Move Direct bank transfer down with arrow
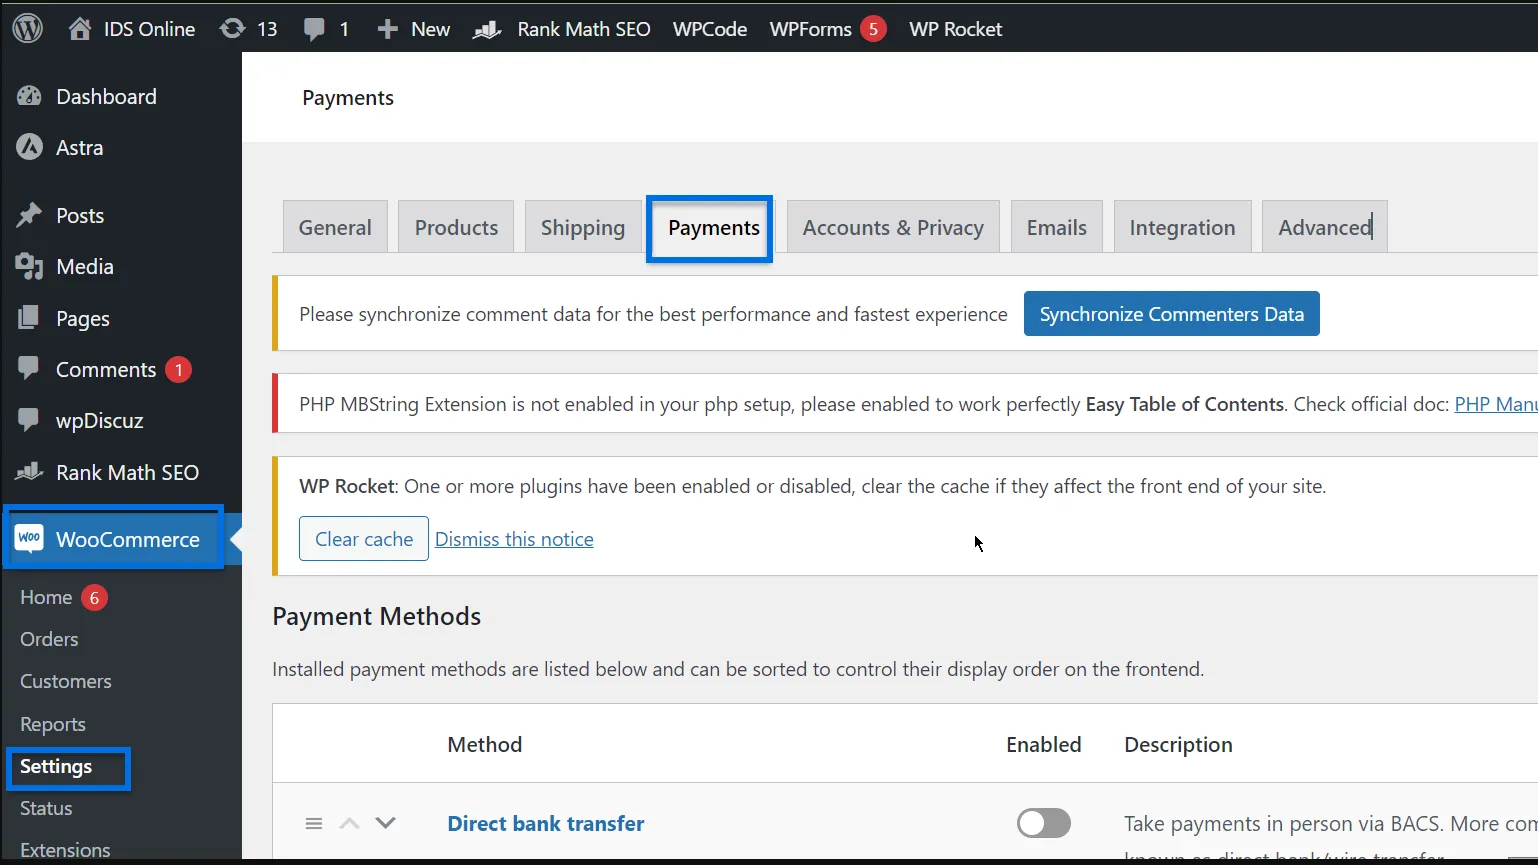 (385, 823)
